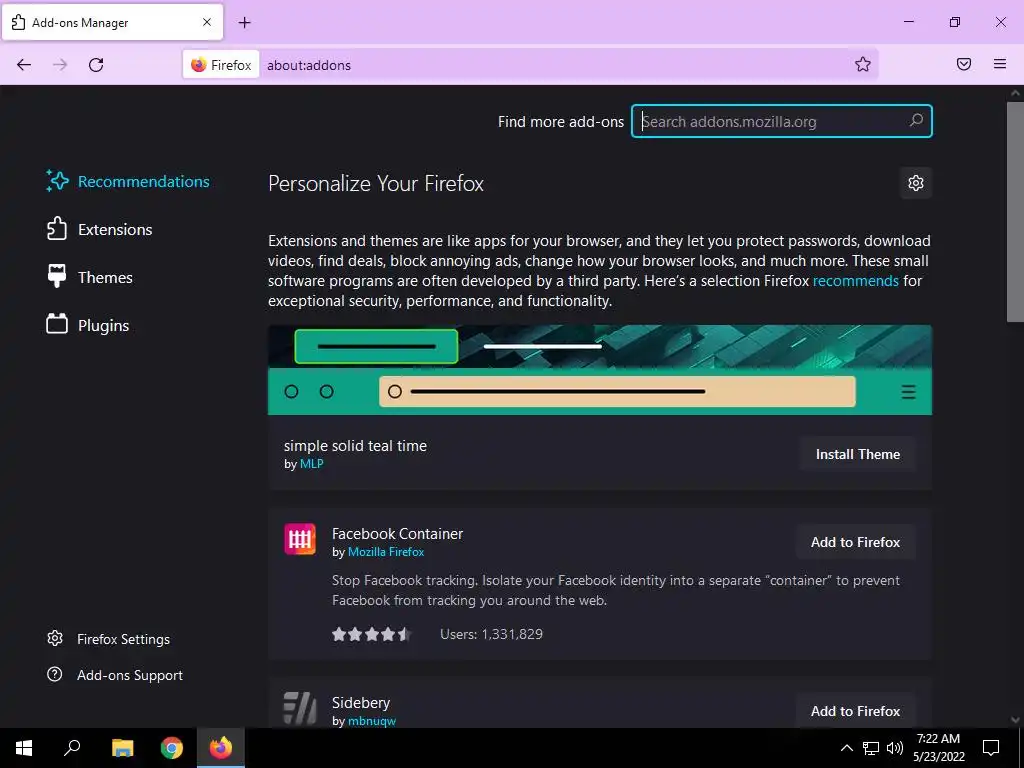Click the Facebook Container star rating
Screen dimensions: 1024x768
tap(371, 634)
